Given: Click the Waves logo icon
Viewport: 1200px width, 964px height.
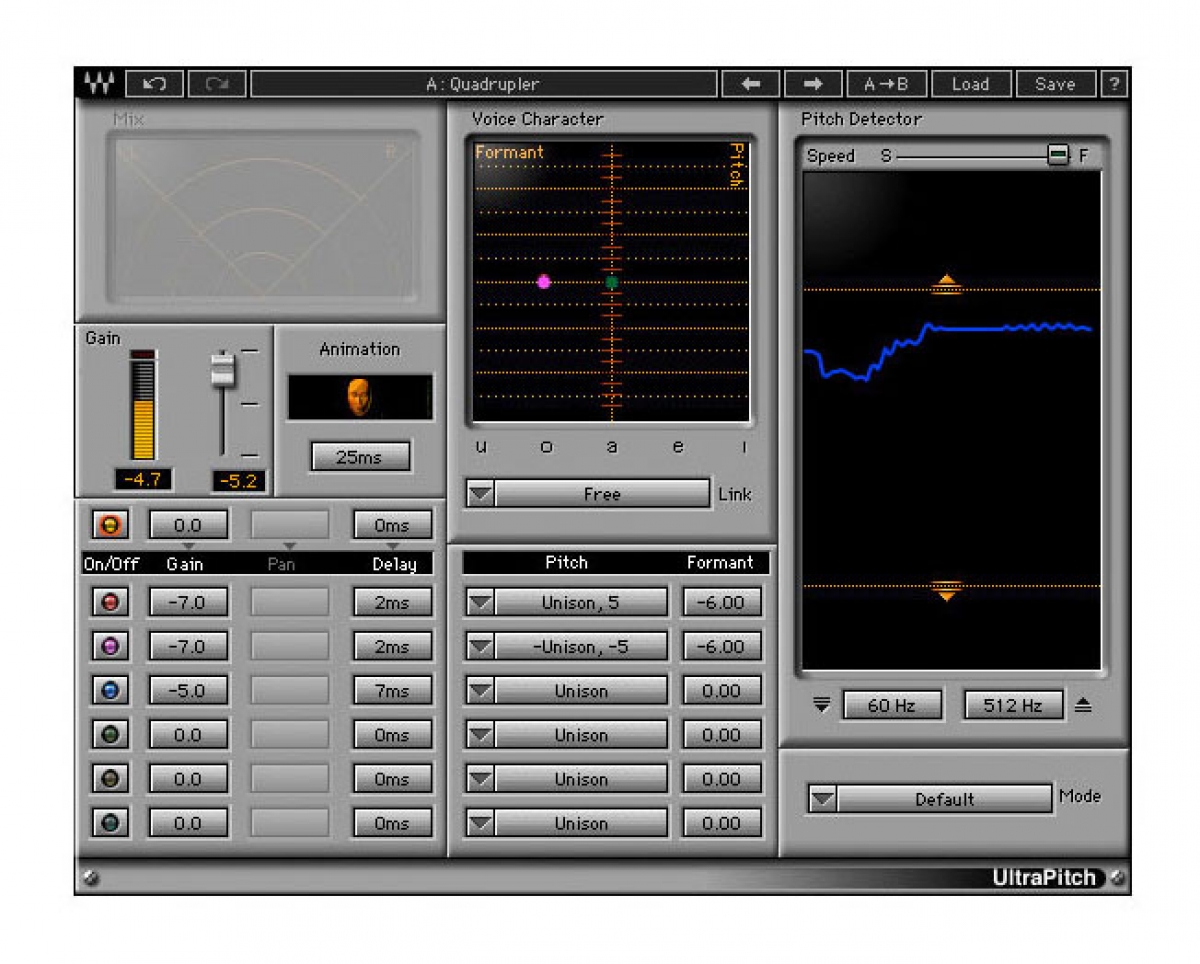Looking at the screenshot, I should pos(99,84).
